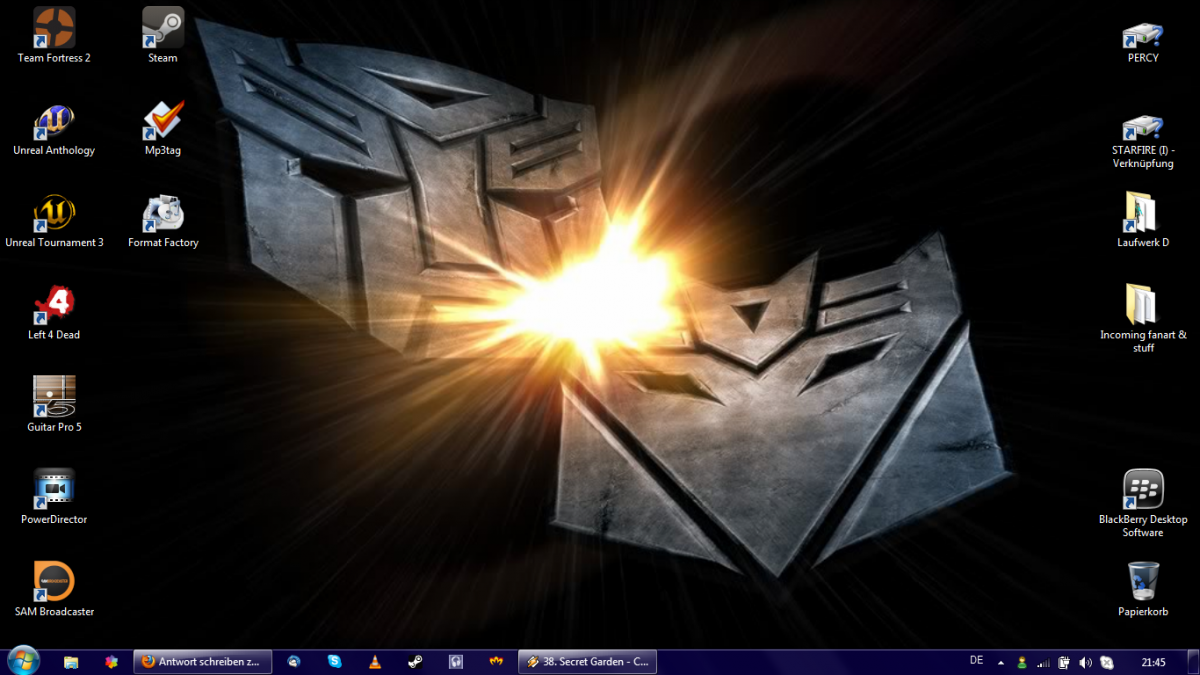The image size is (1200, 675).
Task: Click the 'Unreal Tournament 3' icon label
Action: click(x=54, y=243)
